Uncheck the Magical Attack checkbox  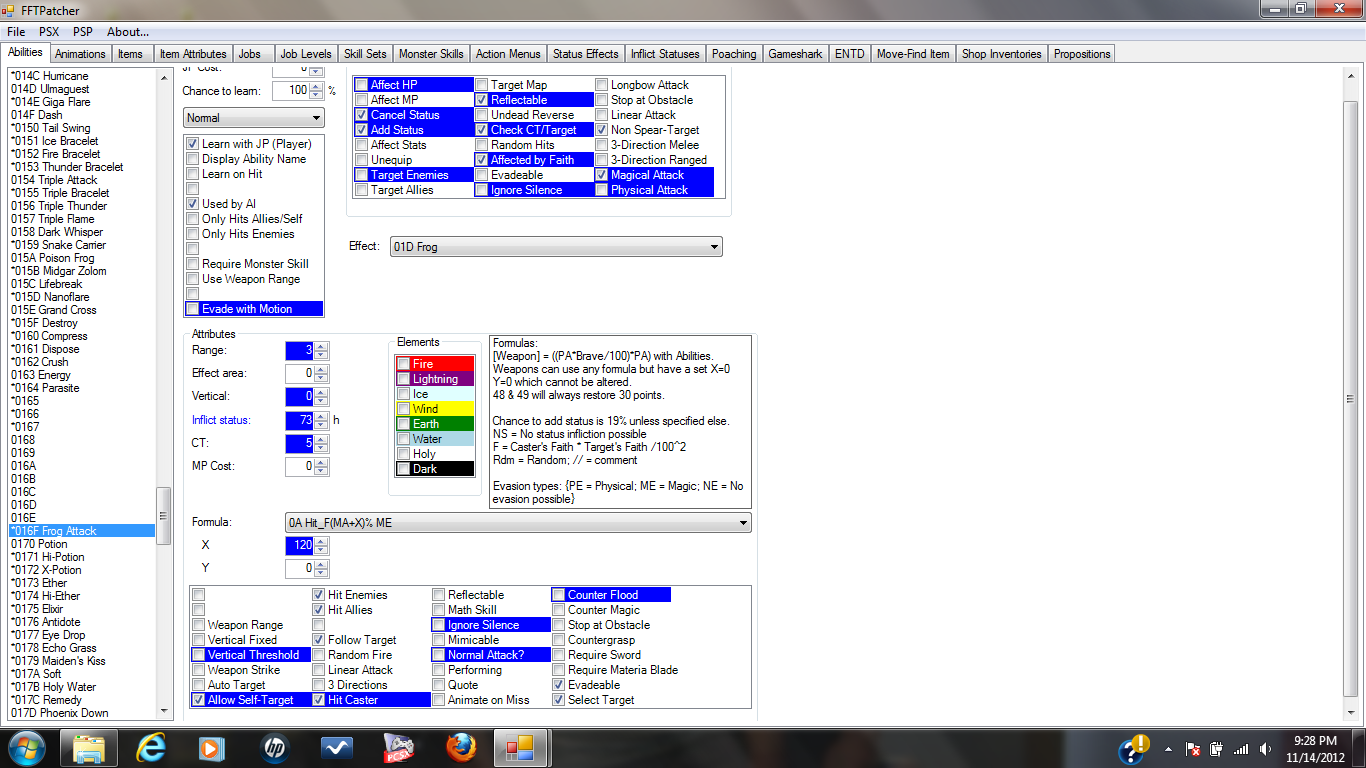pos(601,175)
